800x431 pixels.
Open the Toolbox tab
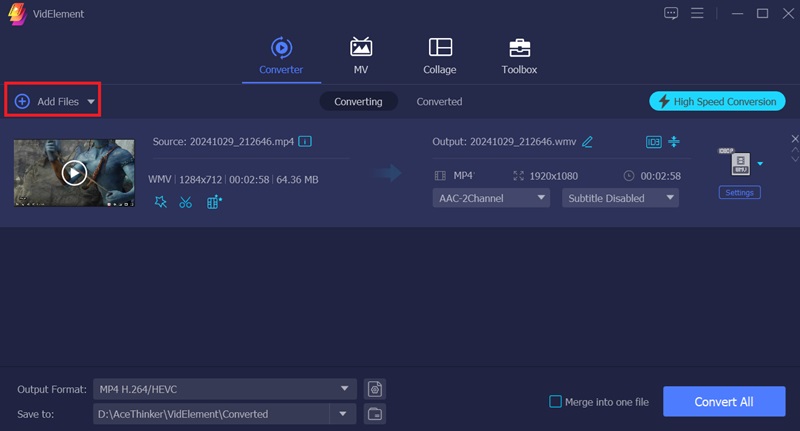tap(519, 56)
